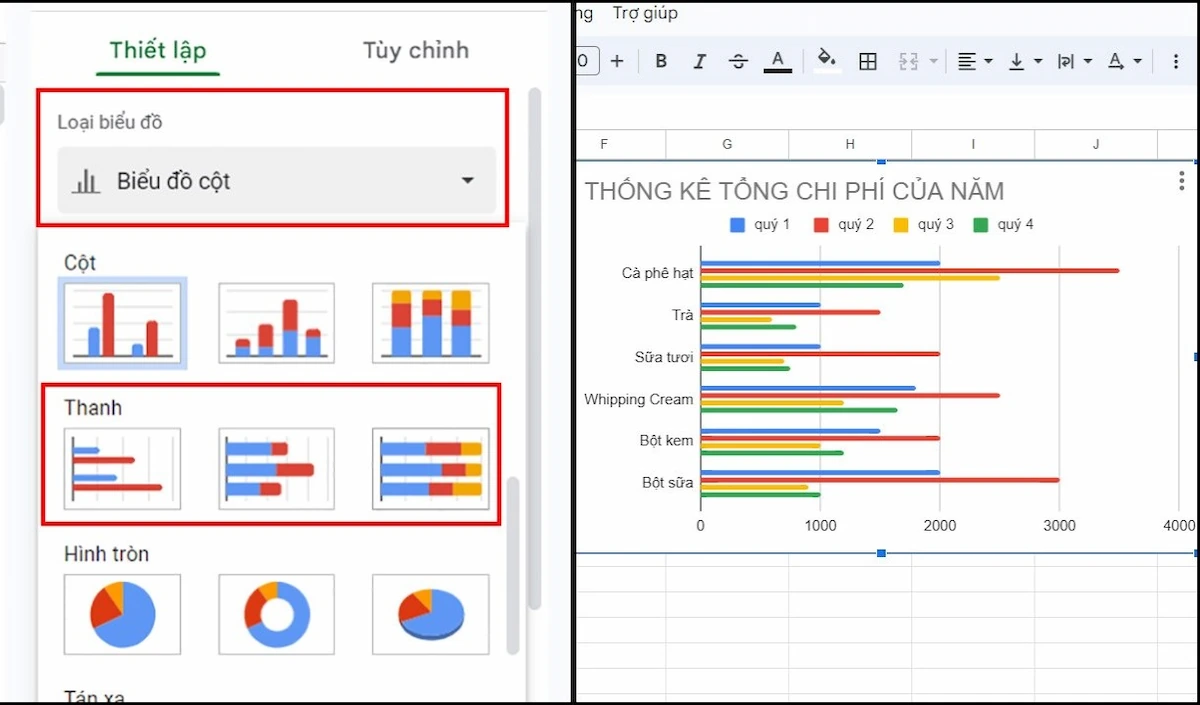Click the 3000 value on horizontal axis
This screenshot has width=1200, height=705.
1060,526
